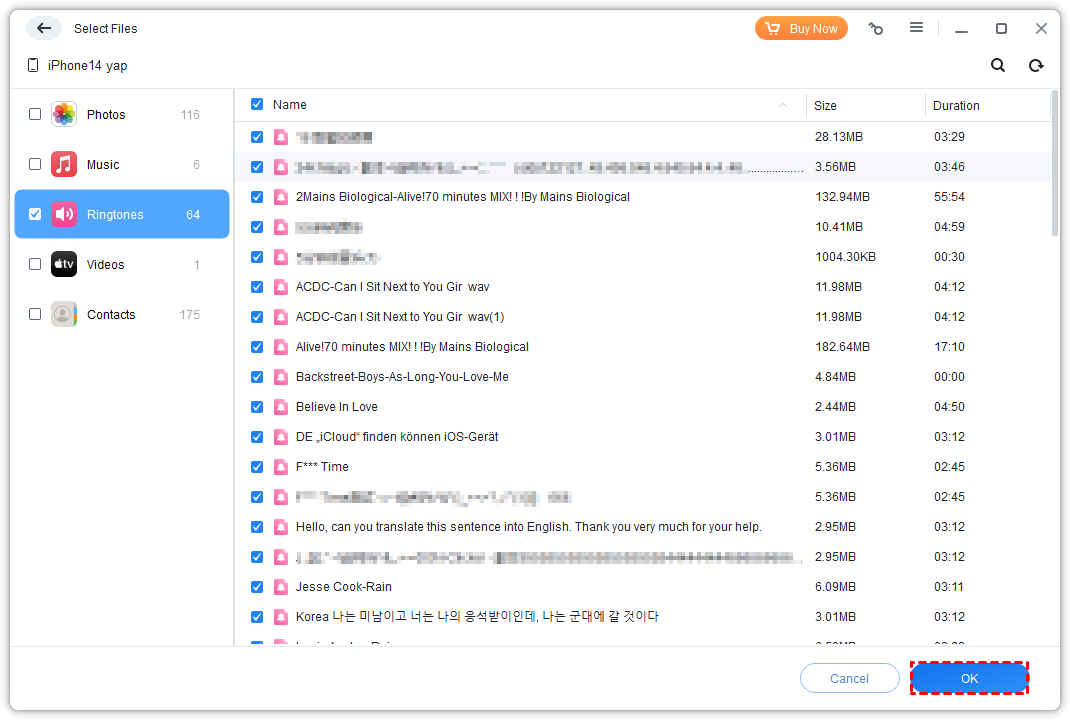The width and height of the screenshot is (1070, 720).
Task: Click the Photos app icon
Action: (x=64, y=114)
